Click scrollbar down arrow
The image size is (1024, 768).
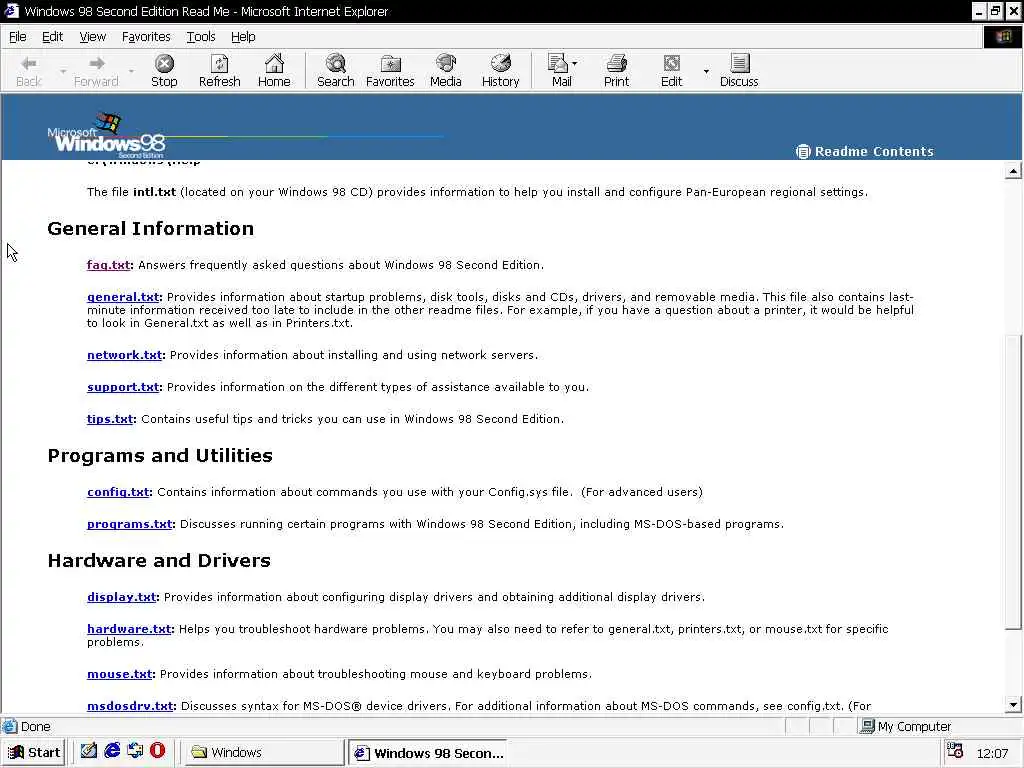point(1013,705)
